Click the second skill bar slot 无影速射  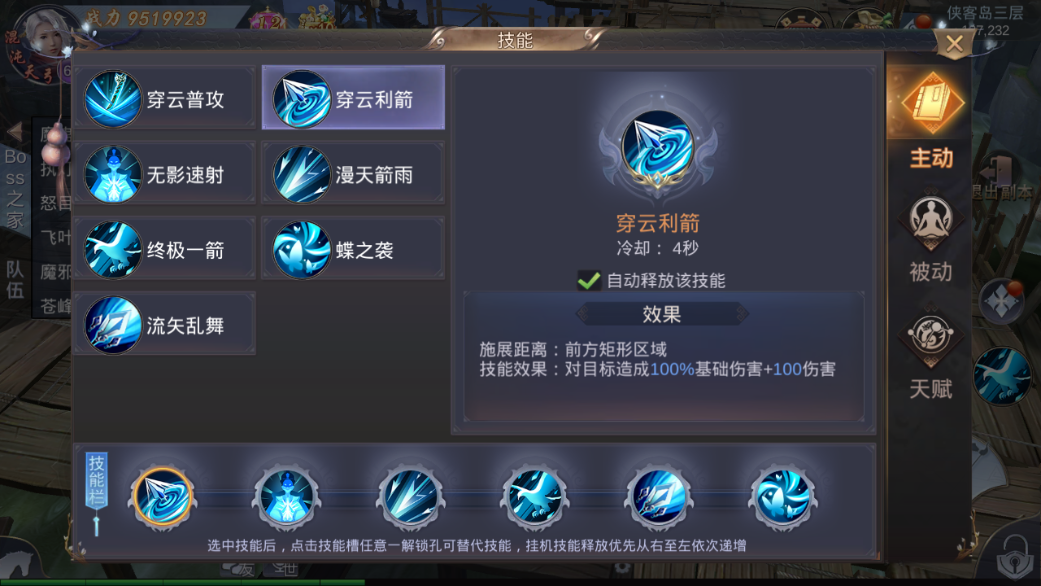pyautogui.click(x=287, y=497)
